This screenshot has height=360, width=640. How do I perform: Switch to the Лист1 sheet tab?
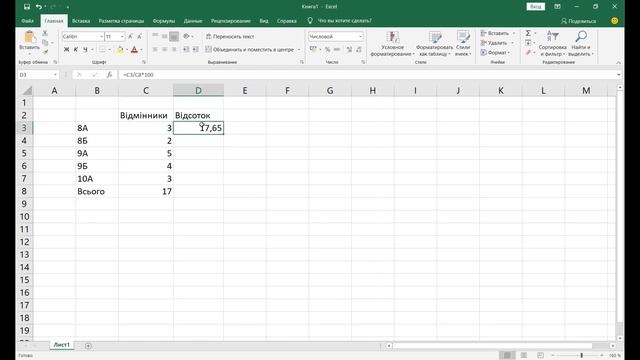click(x=62, y=345)
